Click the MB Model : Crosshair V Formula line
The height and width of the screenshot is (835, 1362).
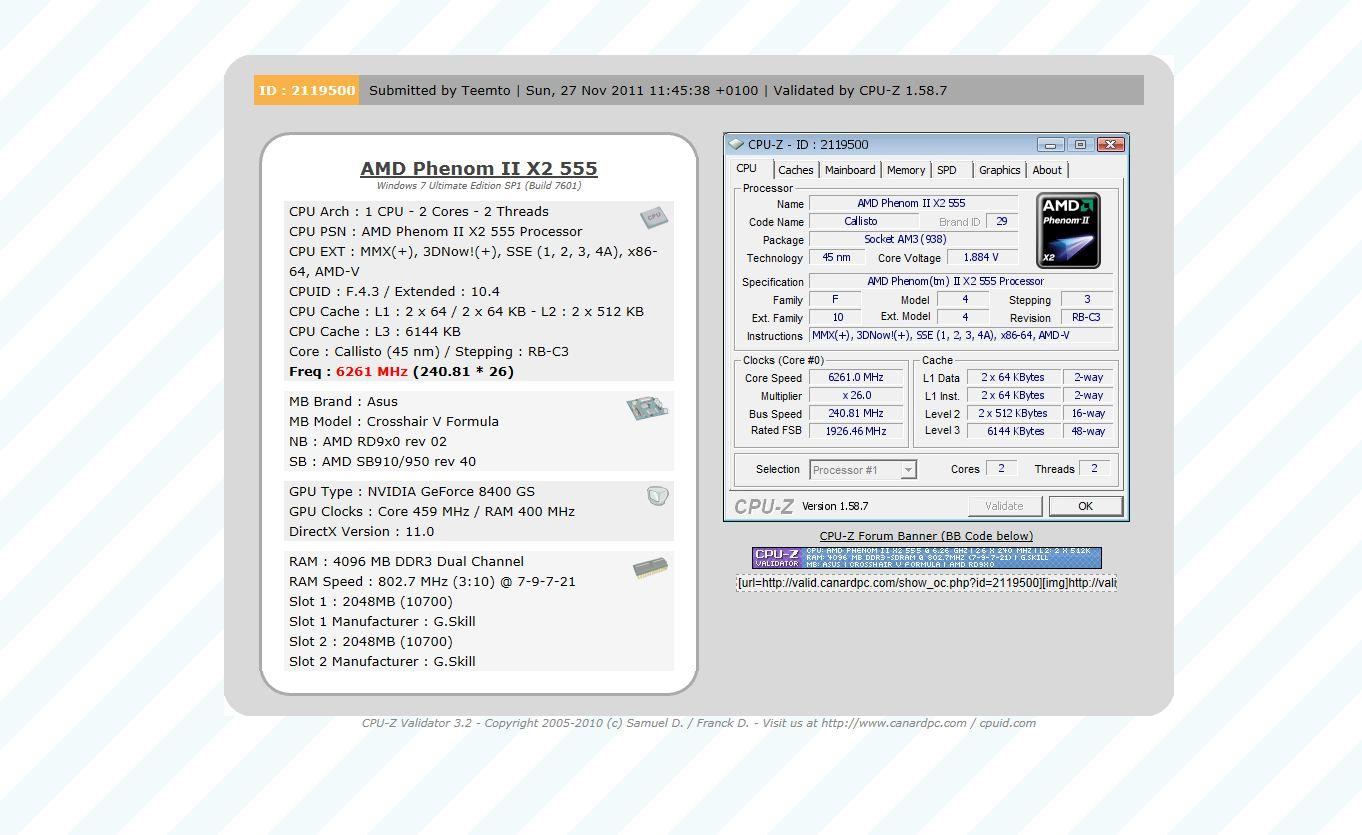[x=394, y=422]
